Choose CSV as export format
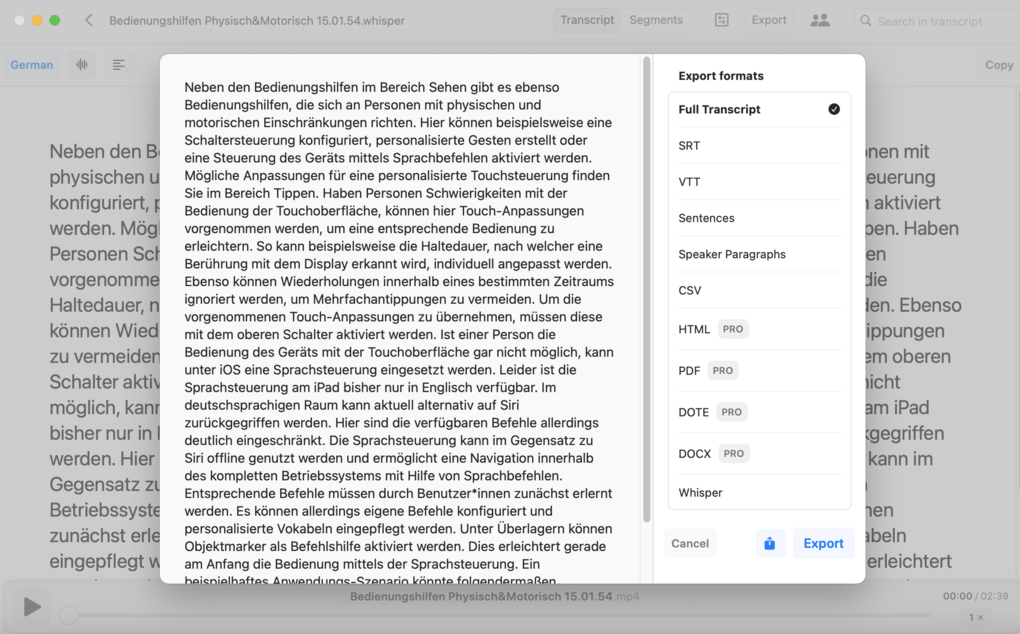 click(x=759, y=291)
